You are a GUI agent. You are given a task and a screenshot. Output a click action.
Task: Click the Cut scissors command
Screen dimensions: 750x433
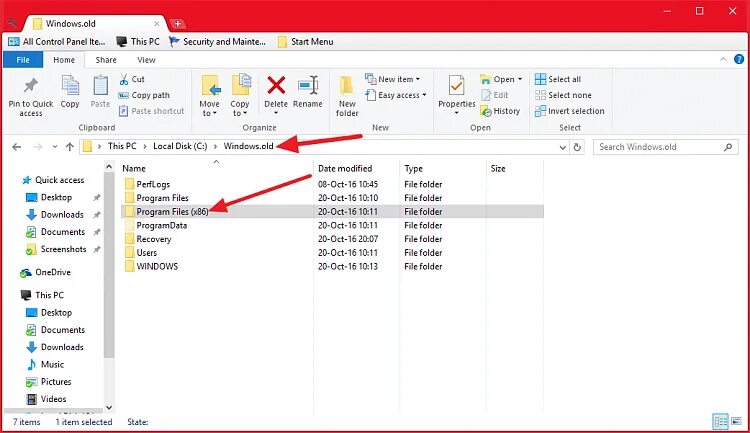coord(132,79)
